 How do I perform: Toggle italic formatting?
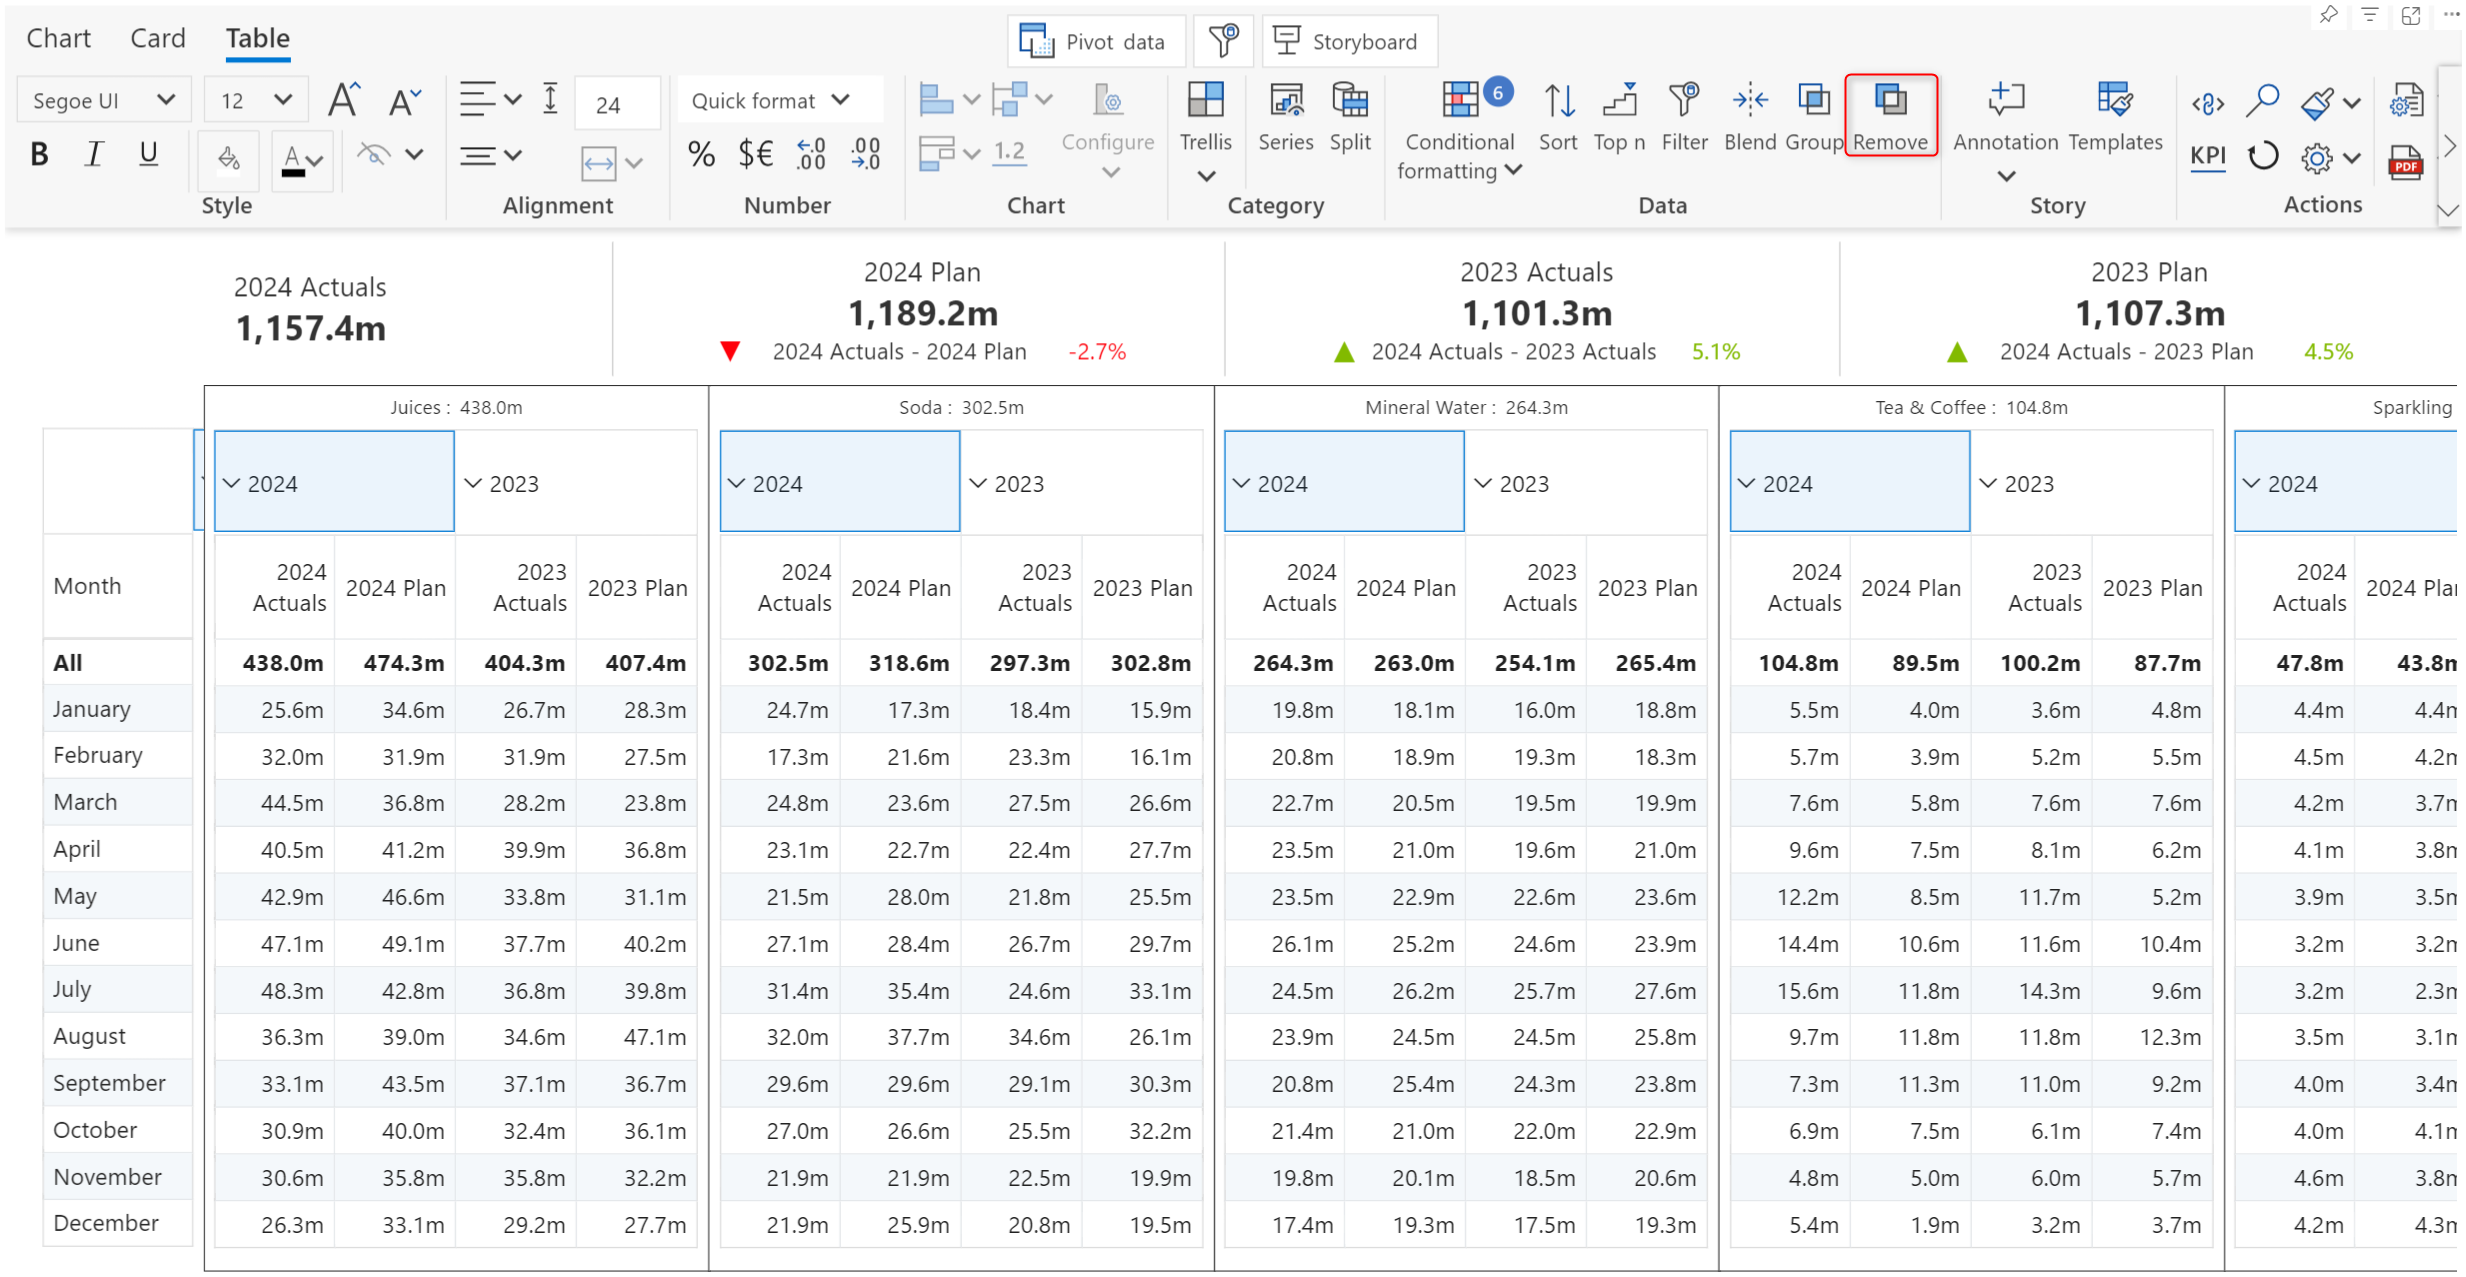click(x=93, y=154)
